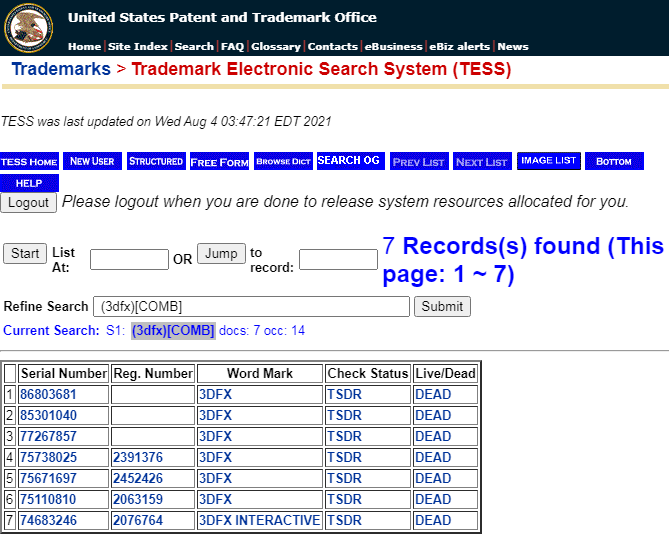Open eBiz alerts header link
669x534 pixels.
[x=460, y=46]
